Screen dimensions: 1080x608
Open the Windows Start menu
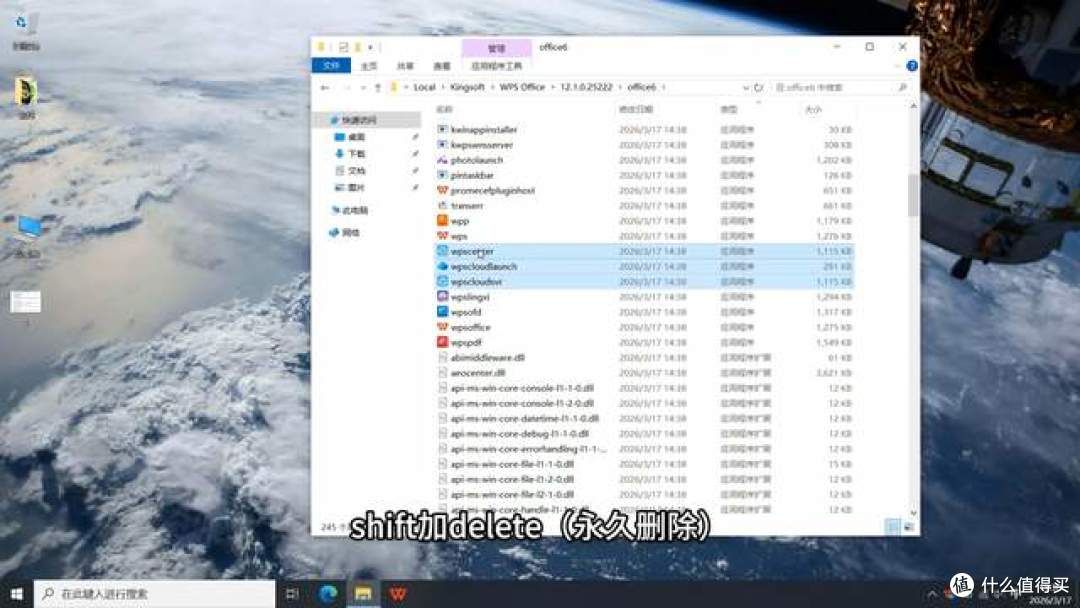(17, 594)
